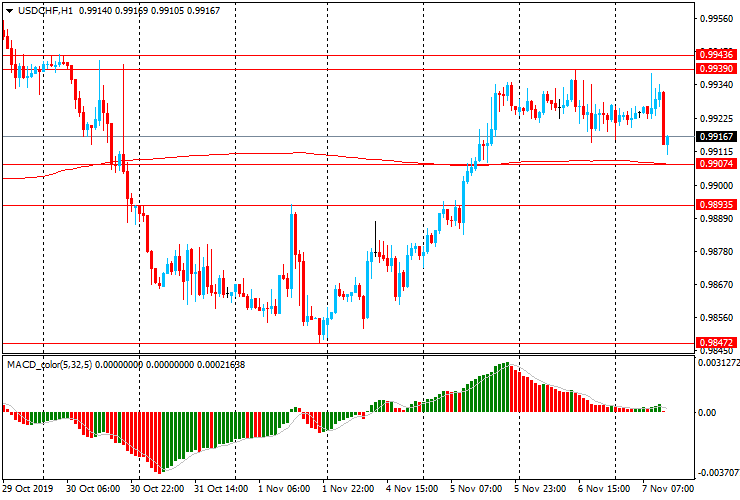
Task: Click the USDCHF,H1 chart title text
Action: (46, 9)
